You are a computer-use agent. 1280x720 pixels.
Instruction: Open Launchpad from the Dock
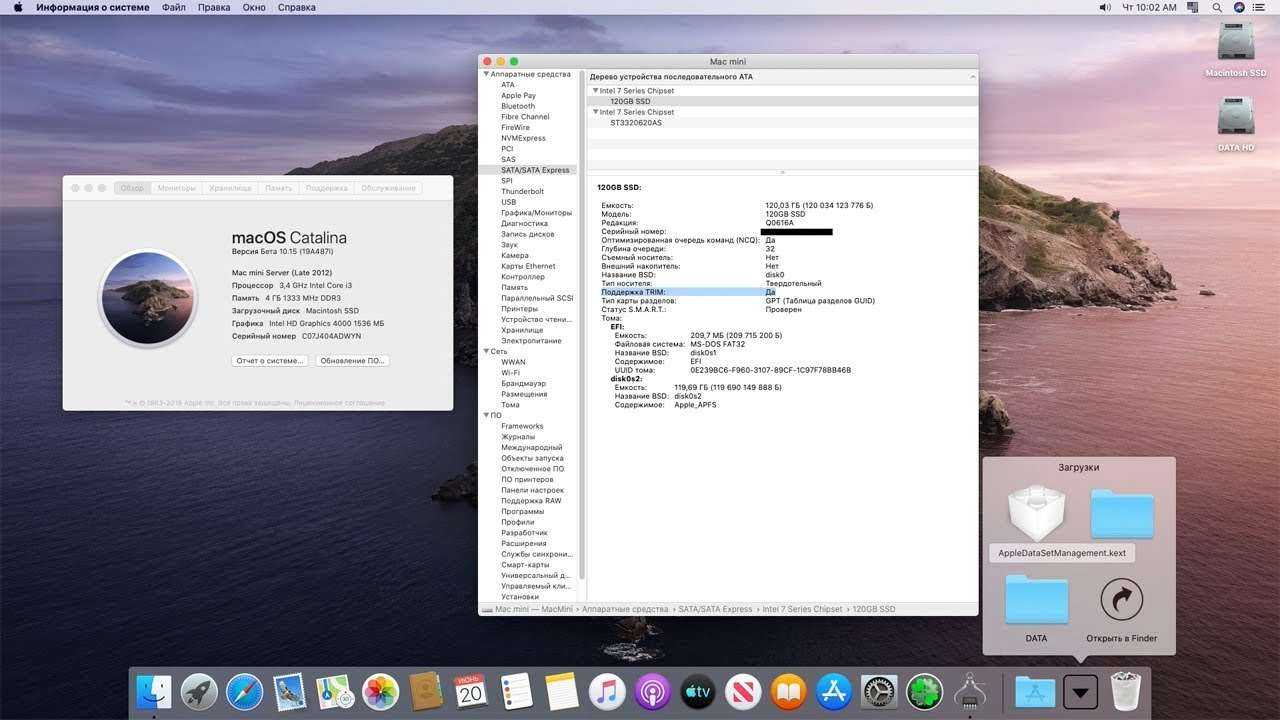(199, 691)
